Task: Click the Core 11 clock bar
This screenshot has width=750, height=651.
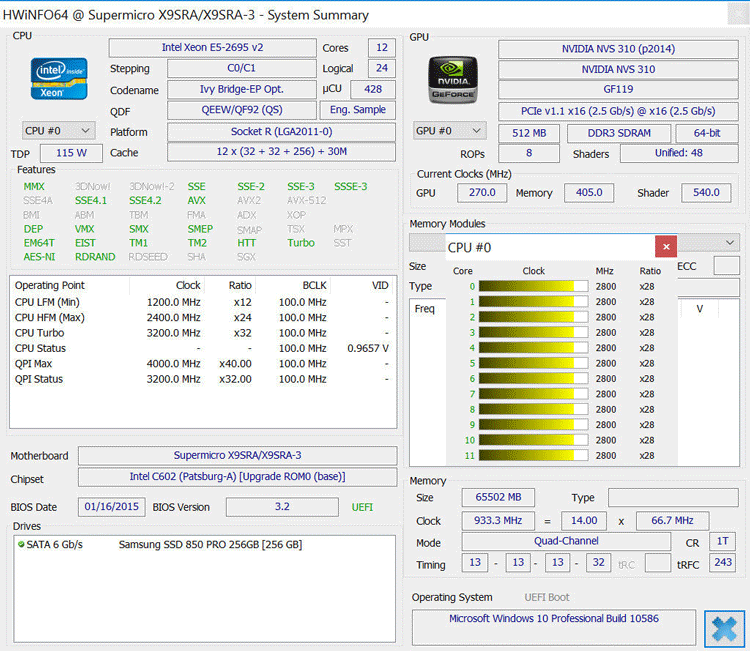Action: click(533, 455)
